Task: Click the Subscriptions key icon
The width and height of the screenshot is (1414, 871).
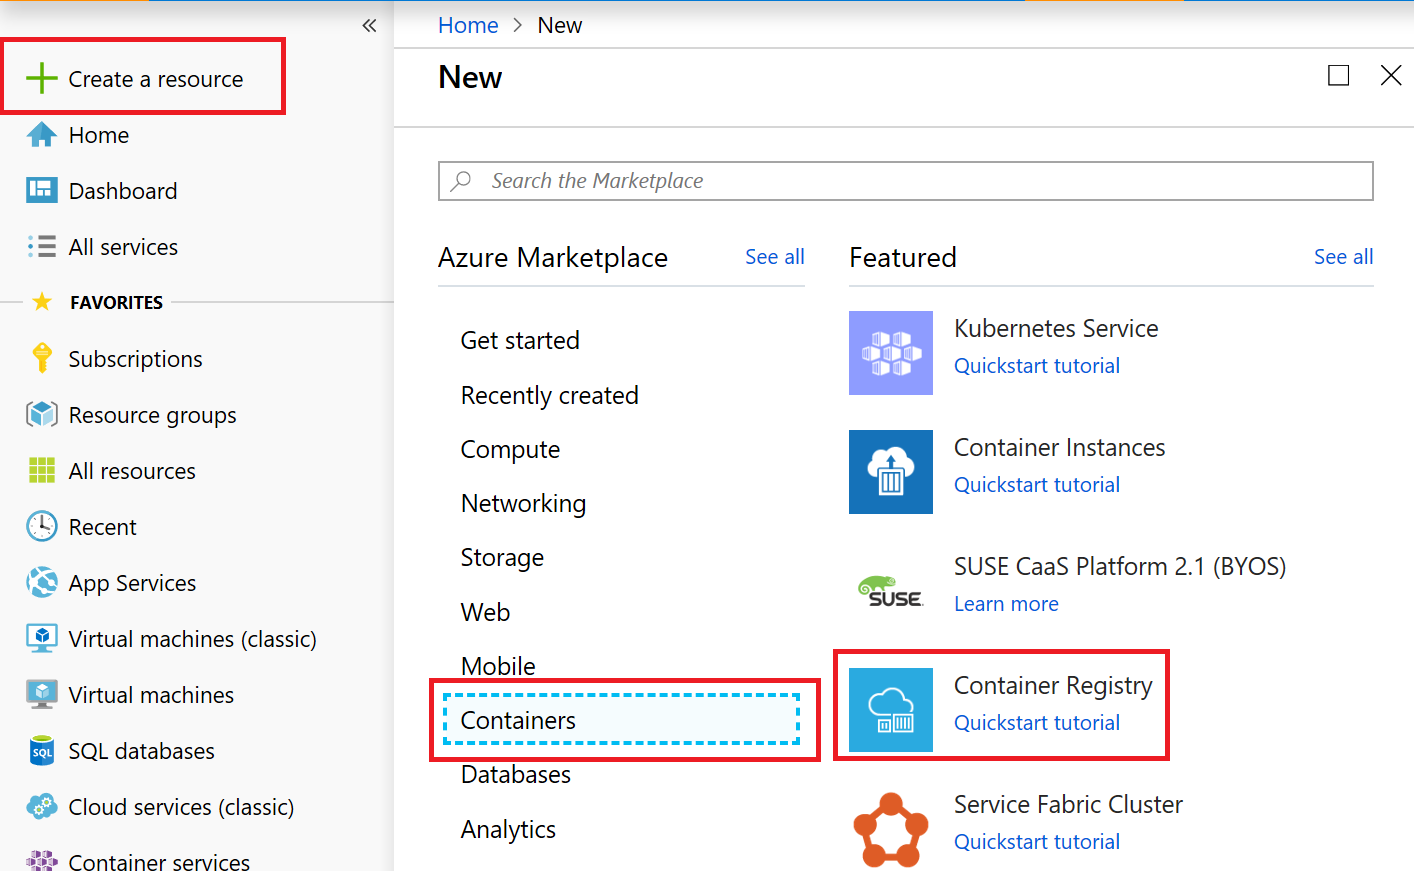Action: pyautogui.click(x=42, y=358)
